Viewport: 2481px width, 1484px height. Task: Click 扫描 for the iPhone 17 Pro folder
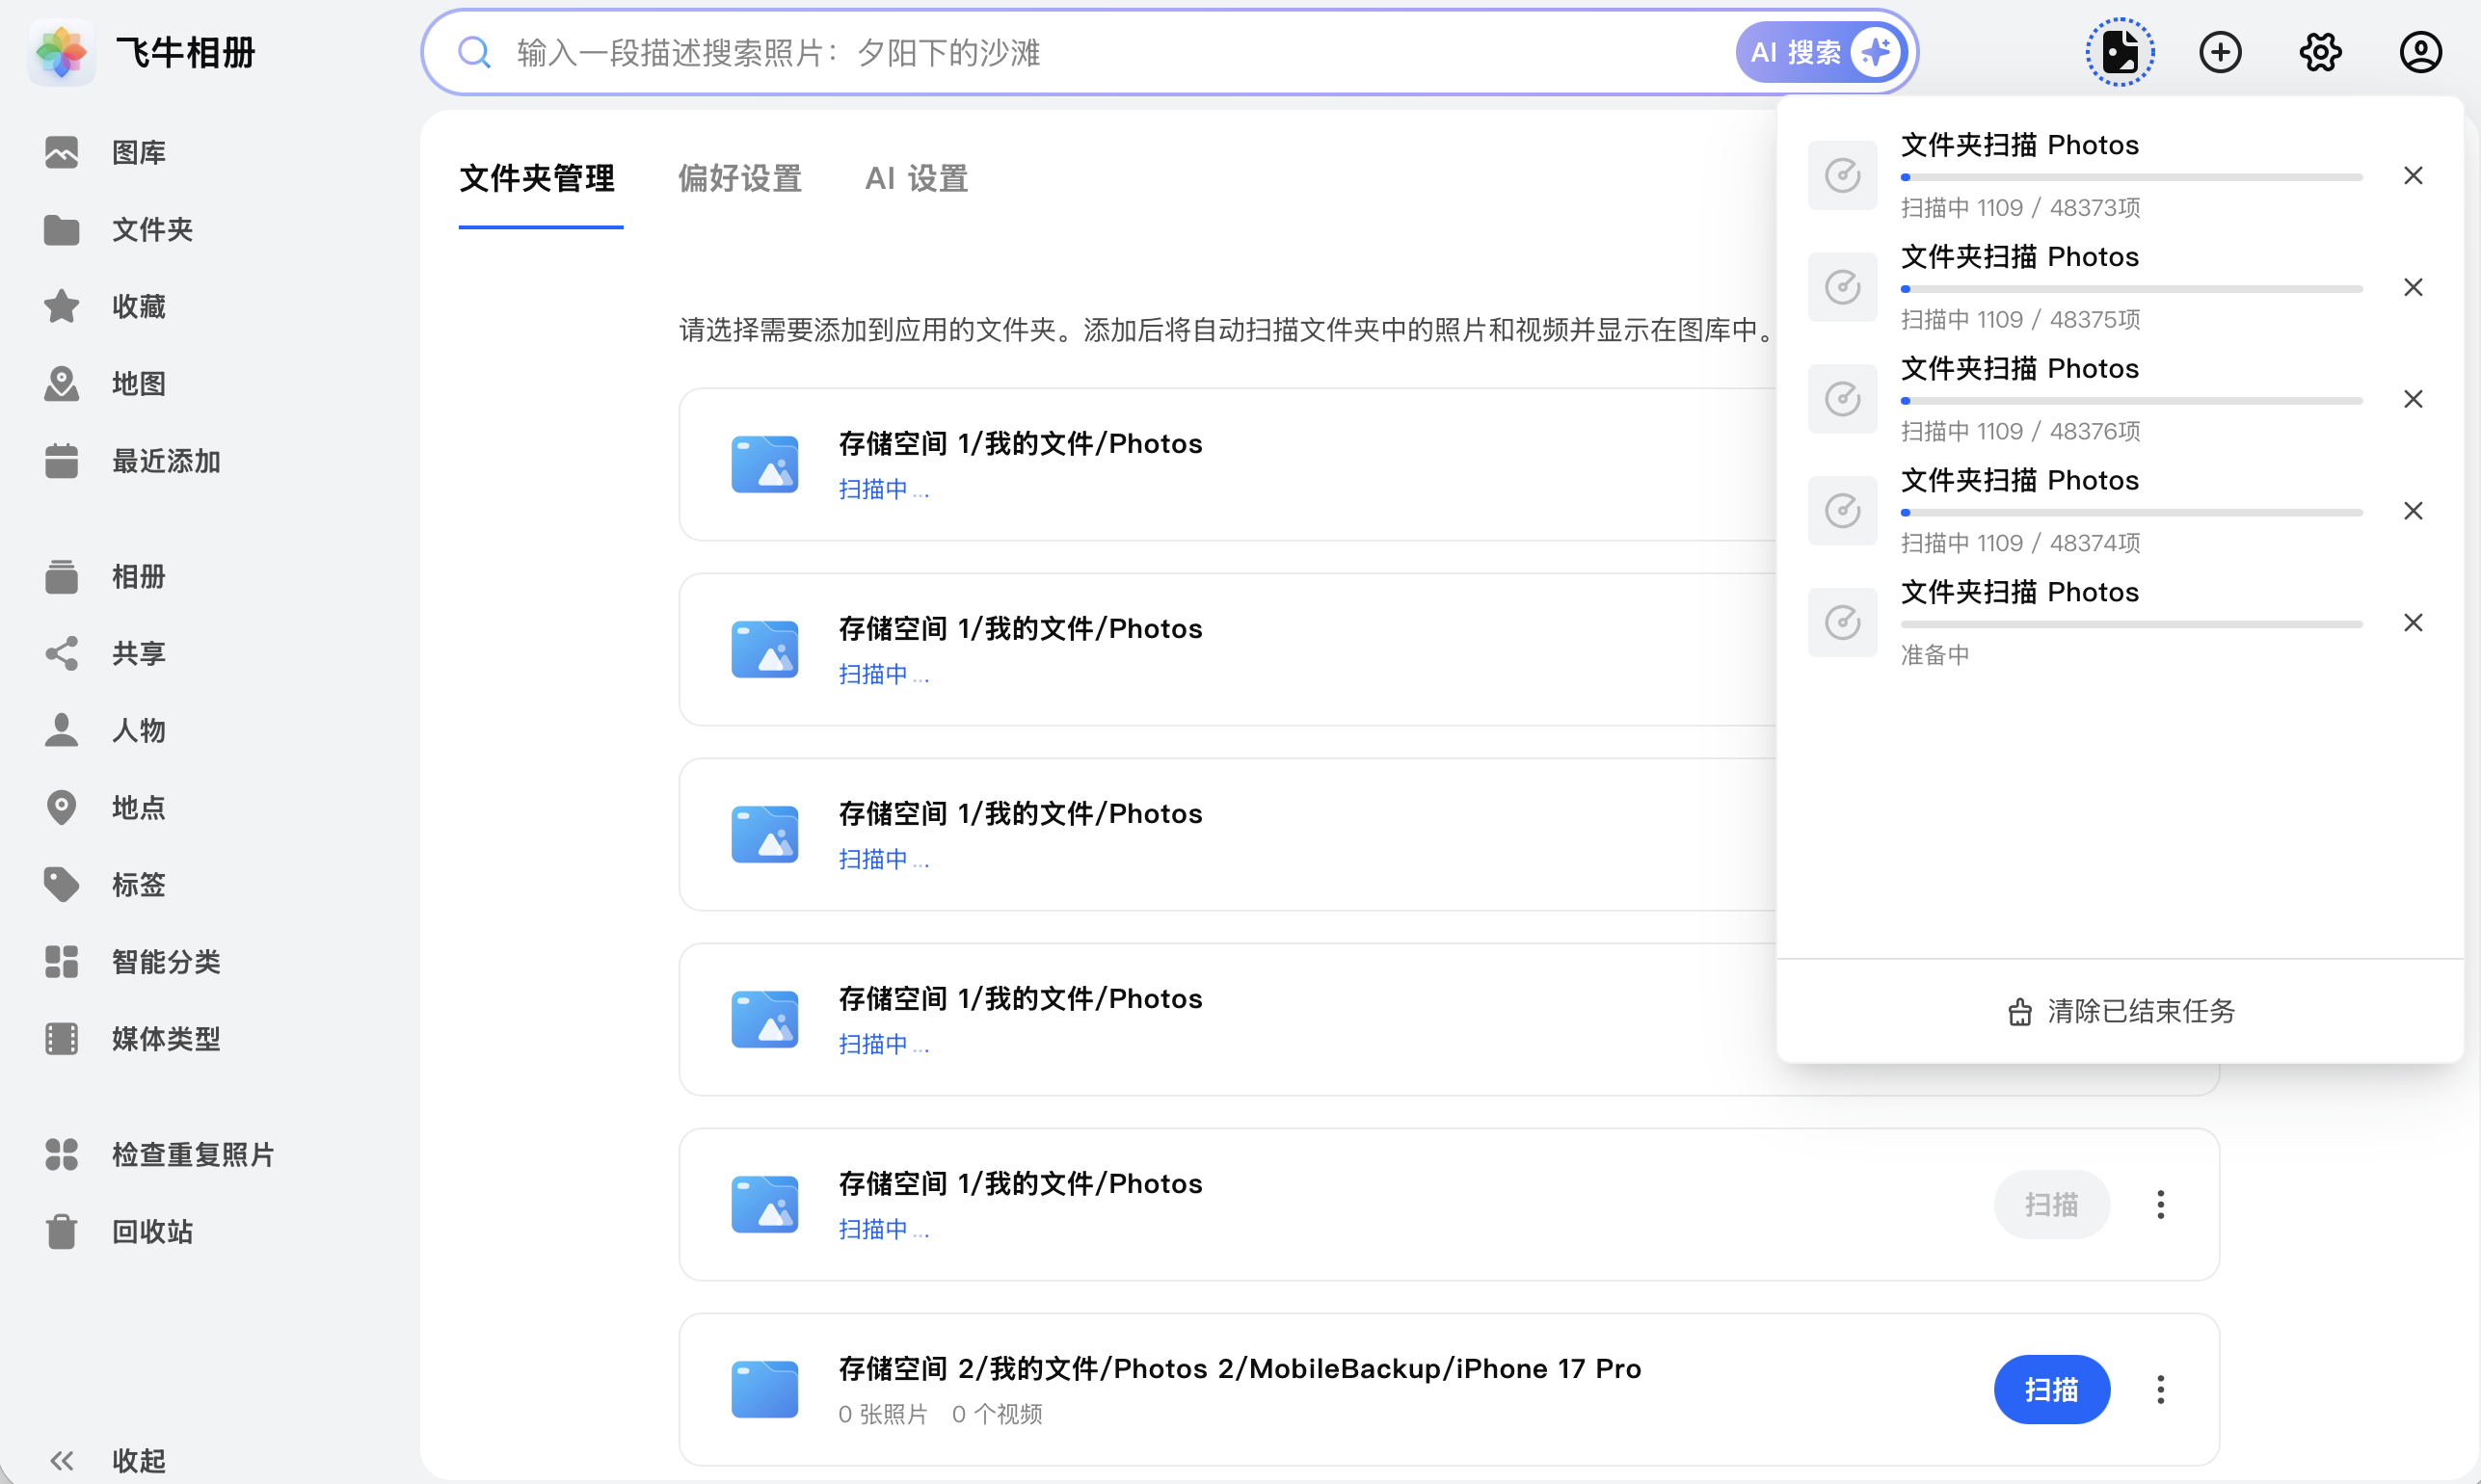2052,1389
